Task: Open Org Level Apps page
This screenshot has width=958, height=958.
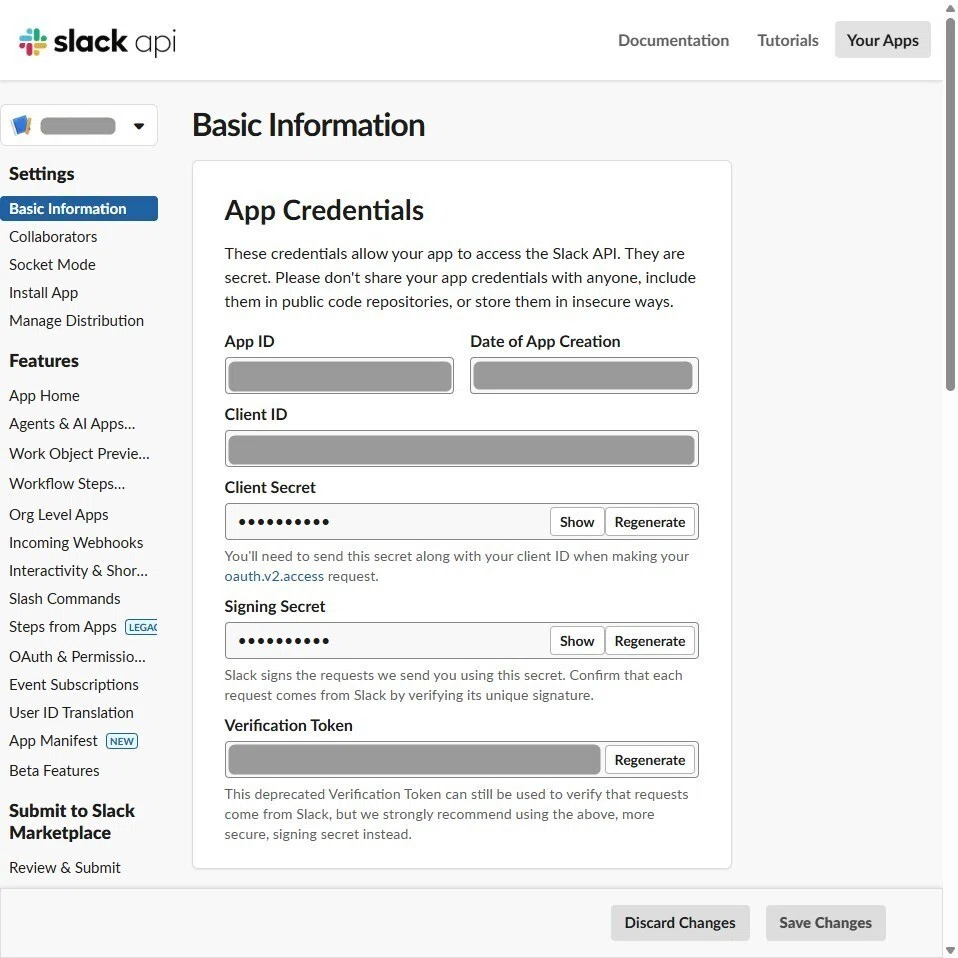Action: pos(59,515)
